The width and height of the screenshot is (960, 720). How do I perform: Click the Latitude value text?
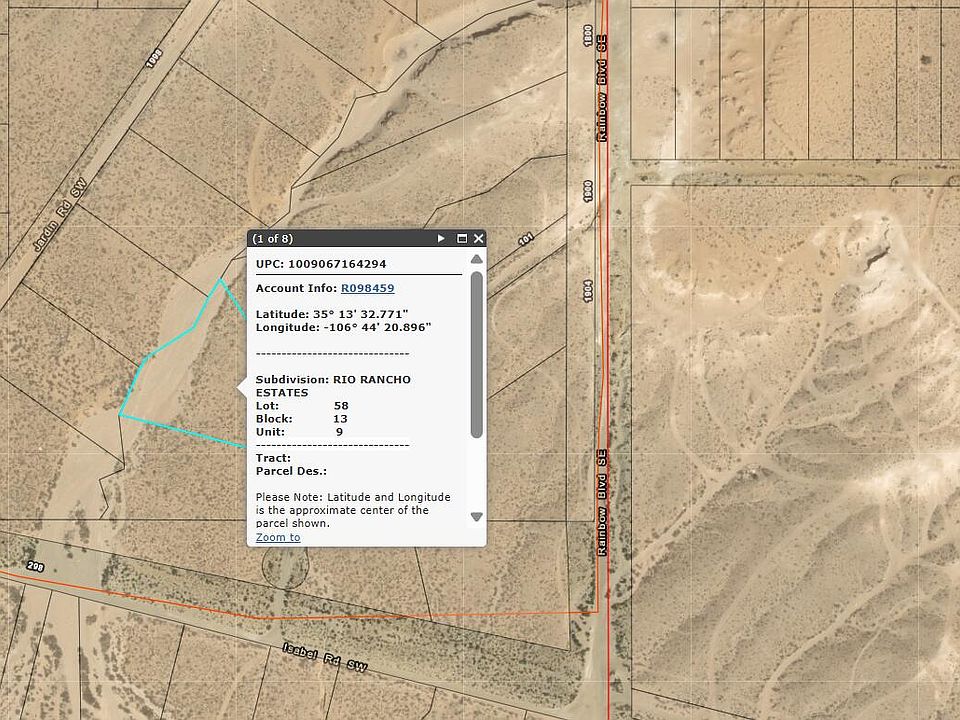pyautogui.click(x=361, y=314)
